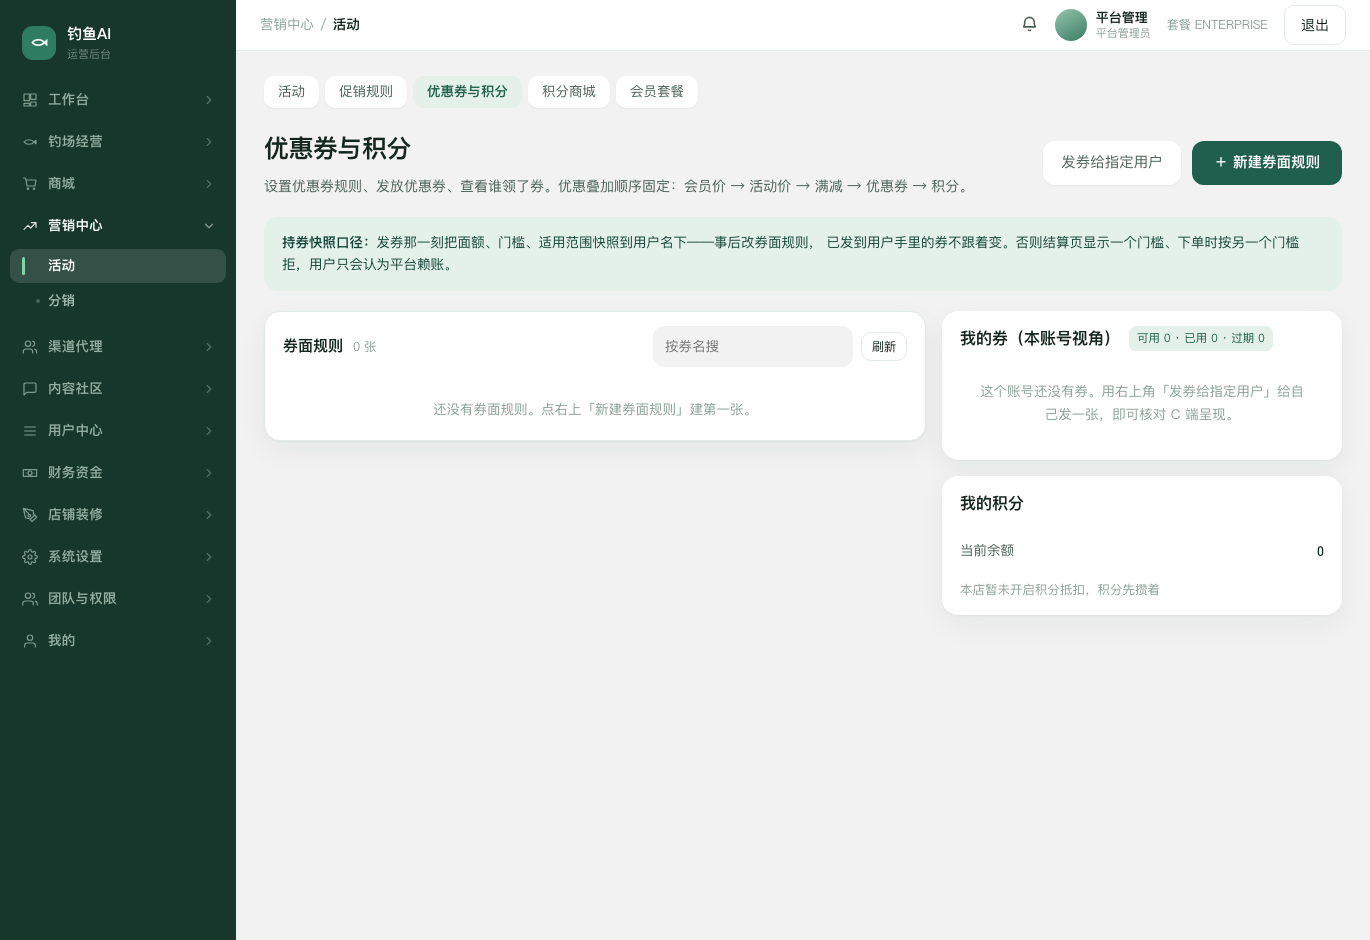Click the 商城 shopping cart icon
This screenshot has height=940, width=1370.
pos(30,184)
